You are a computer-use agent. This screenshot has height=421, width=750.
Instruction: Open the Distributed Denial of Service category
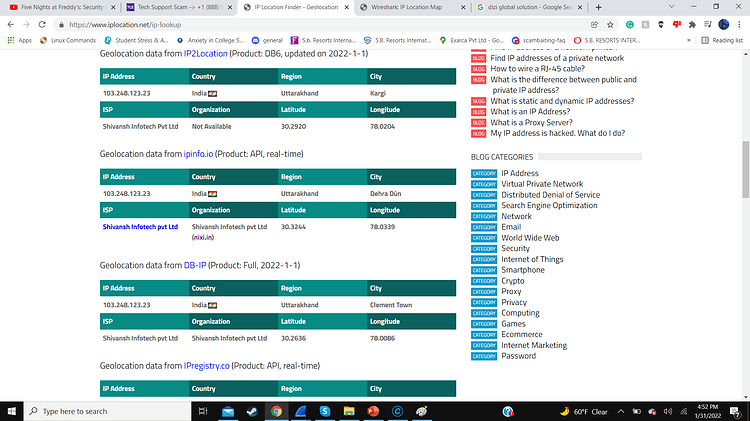point(550,195)
